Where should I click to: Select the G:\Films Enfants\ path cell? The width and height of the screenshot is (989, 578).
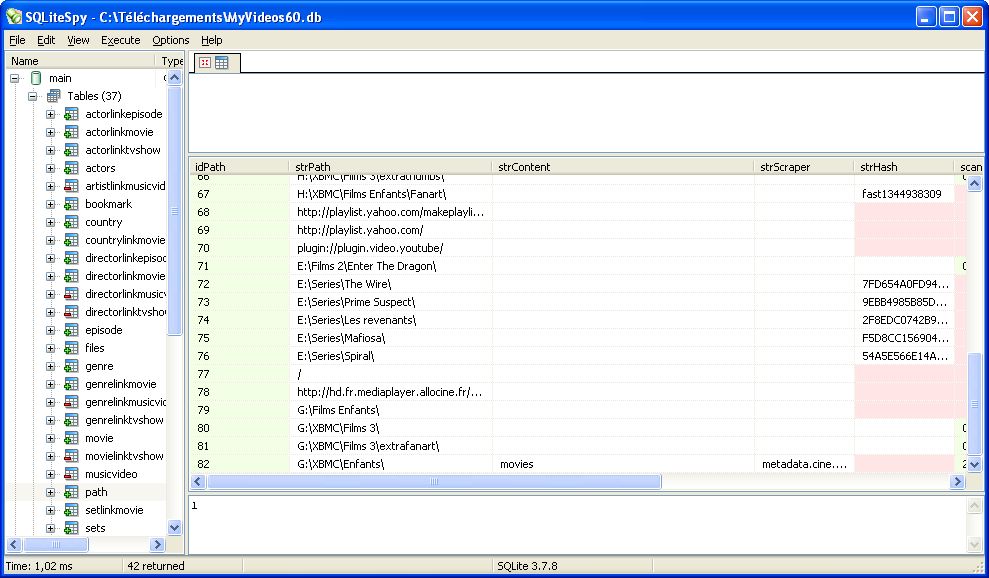391,410
